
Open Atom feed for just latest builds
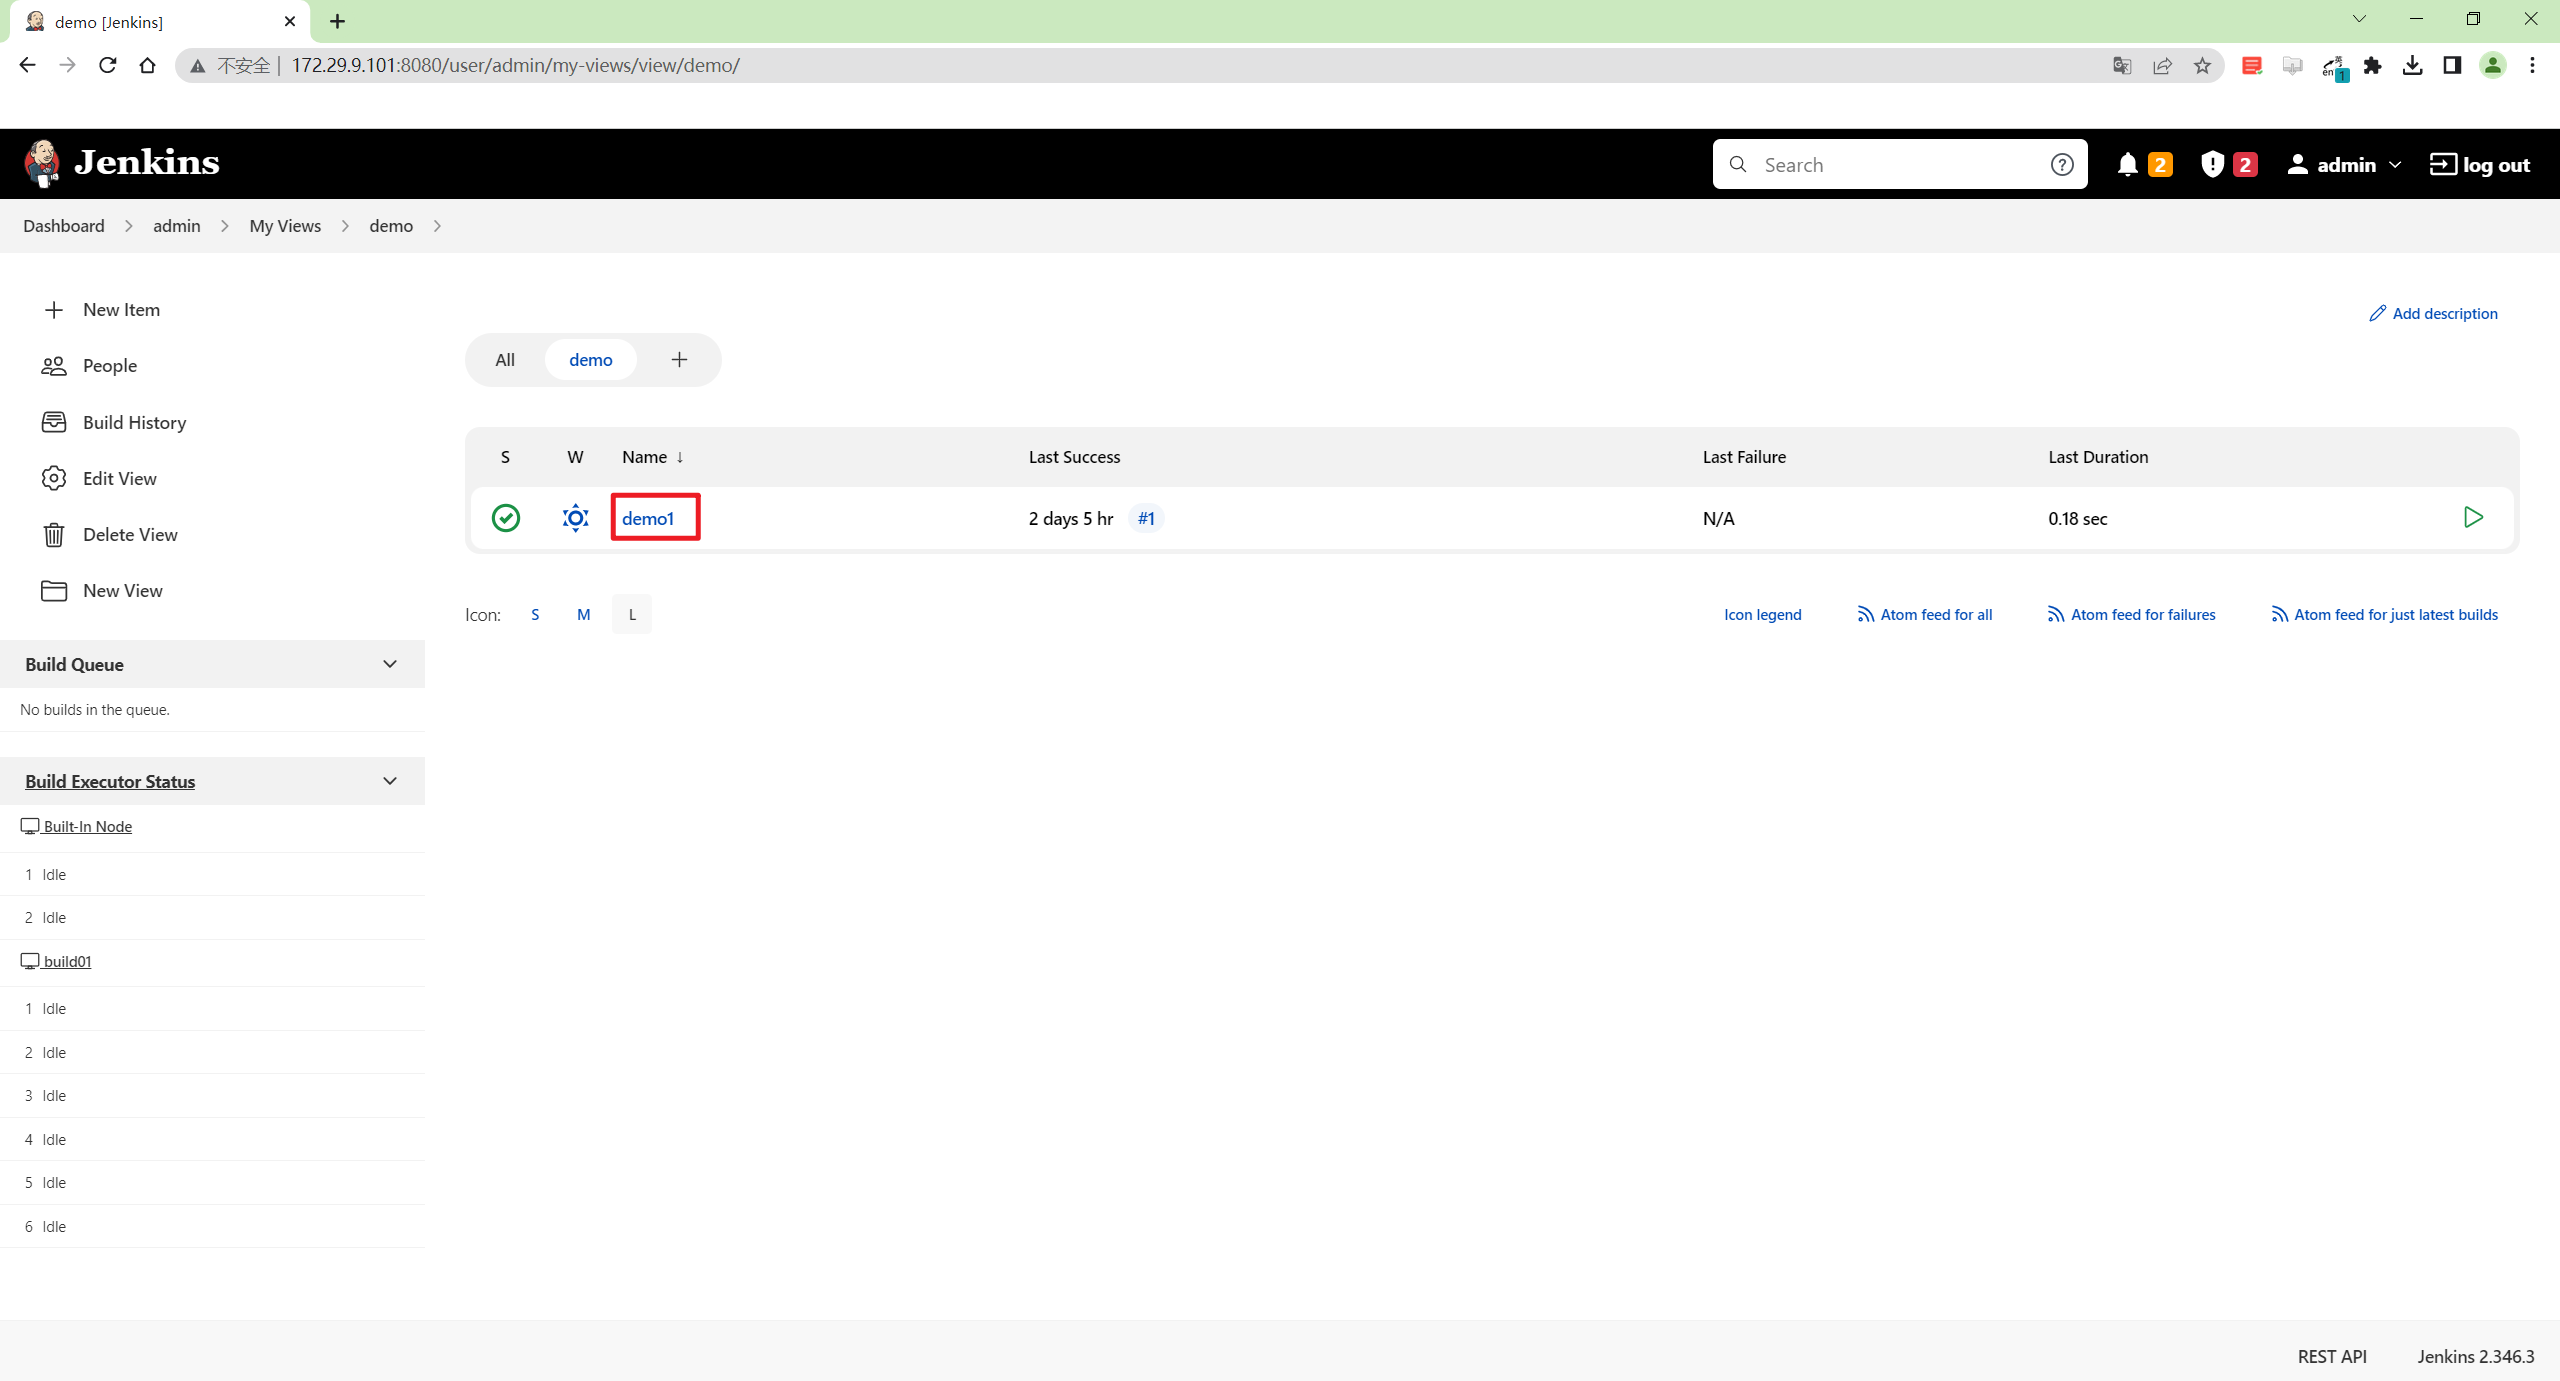2384,614
